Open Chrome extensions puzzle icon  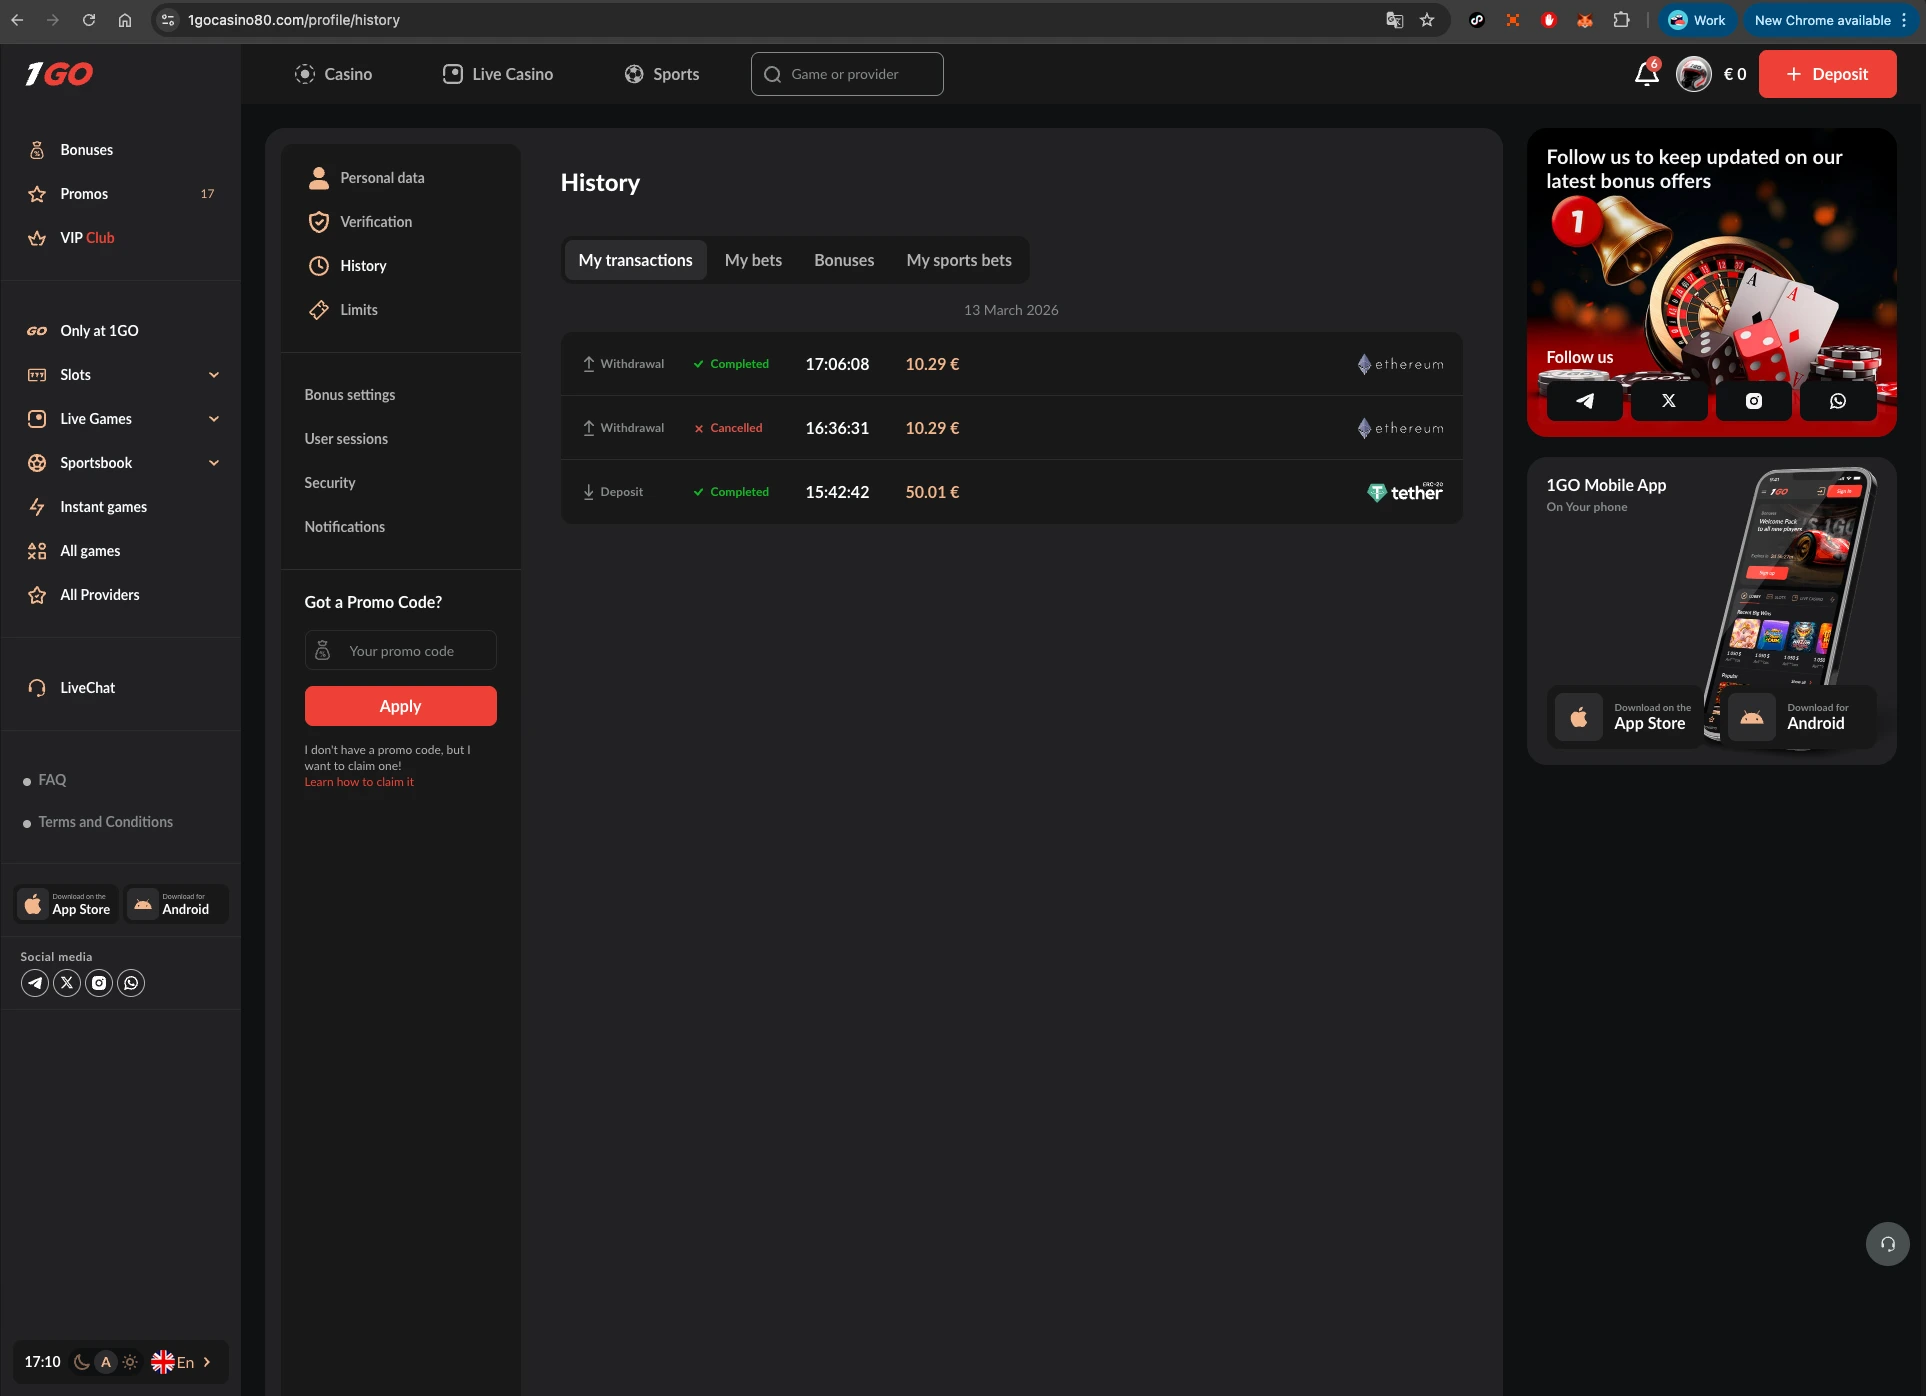tap(1622, 20)
